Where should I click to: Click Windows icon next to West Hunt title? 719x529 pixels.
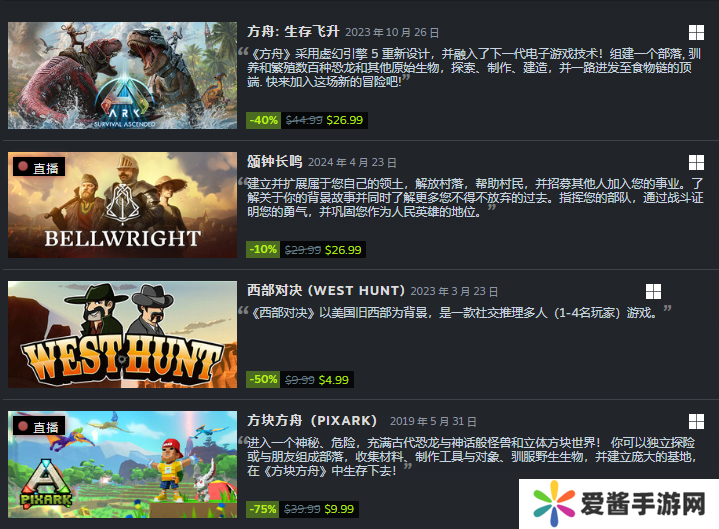[653, 292]
